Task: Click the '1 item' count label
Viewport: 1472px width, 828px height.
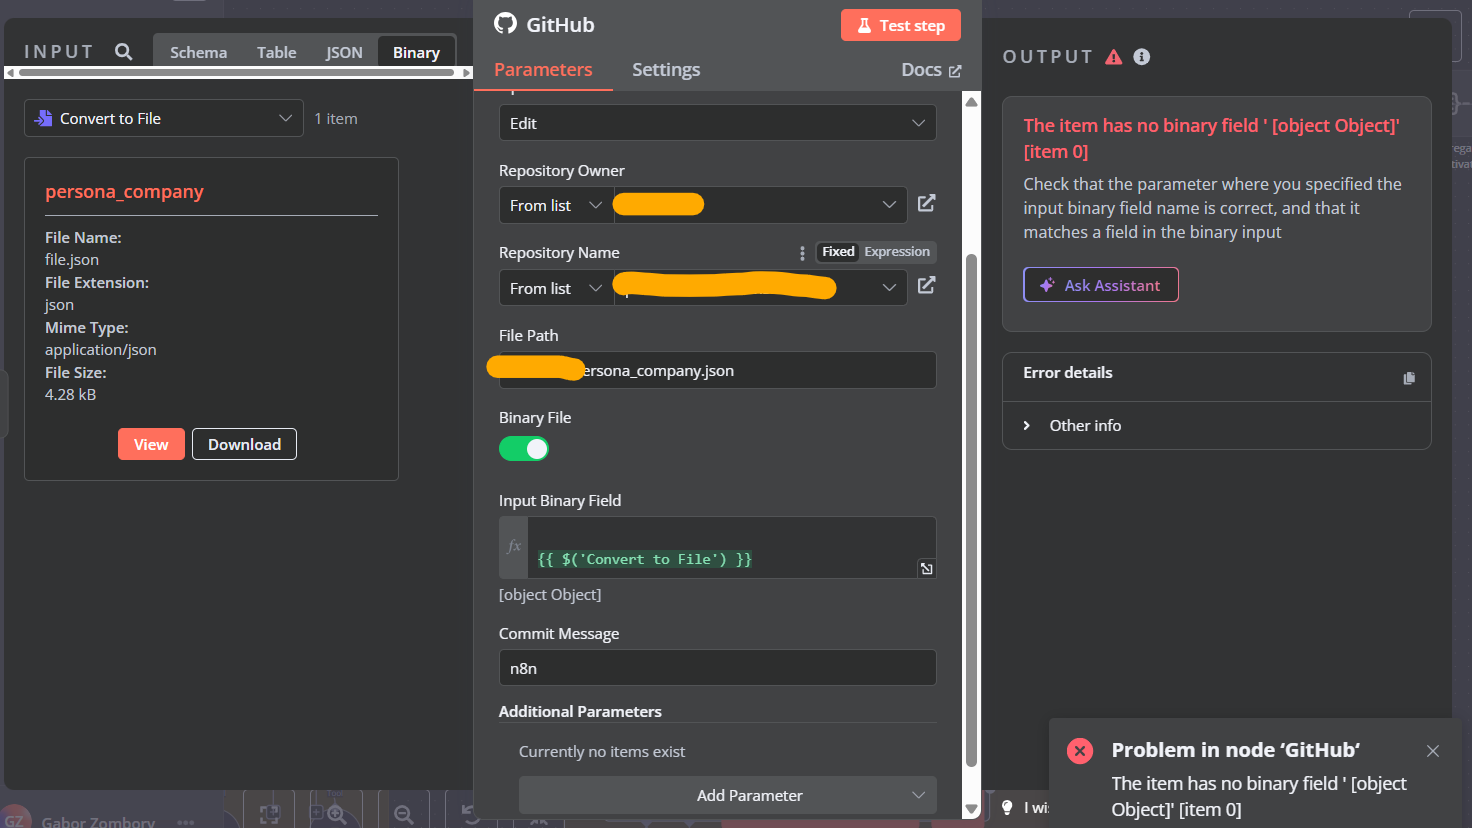Action: 336,119
